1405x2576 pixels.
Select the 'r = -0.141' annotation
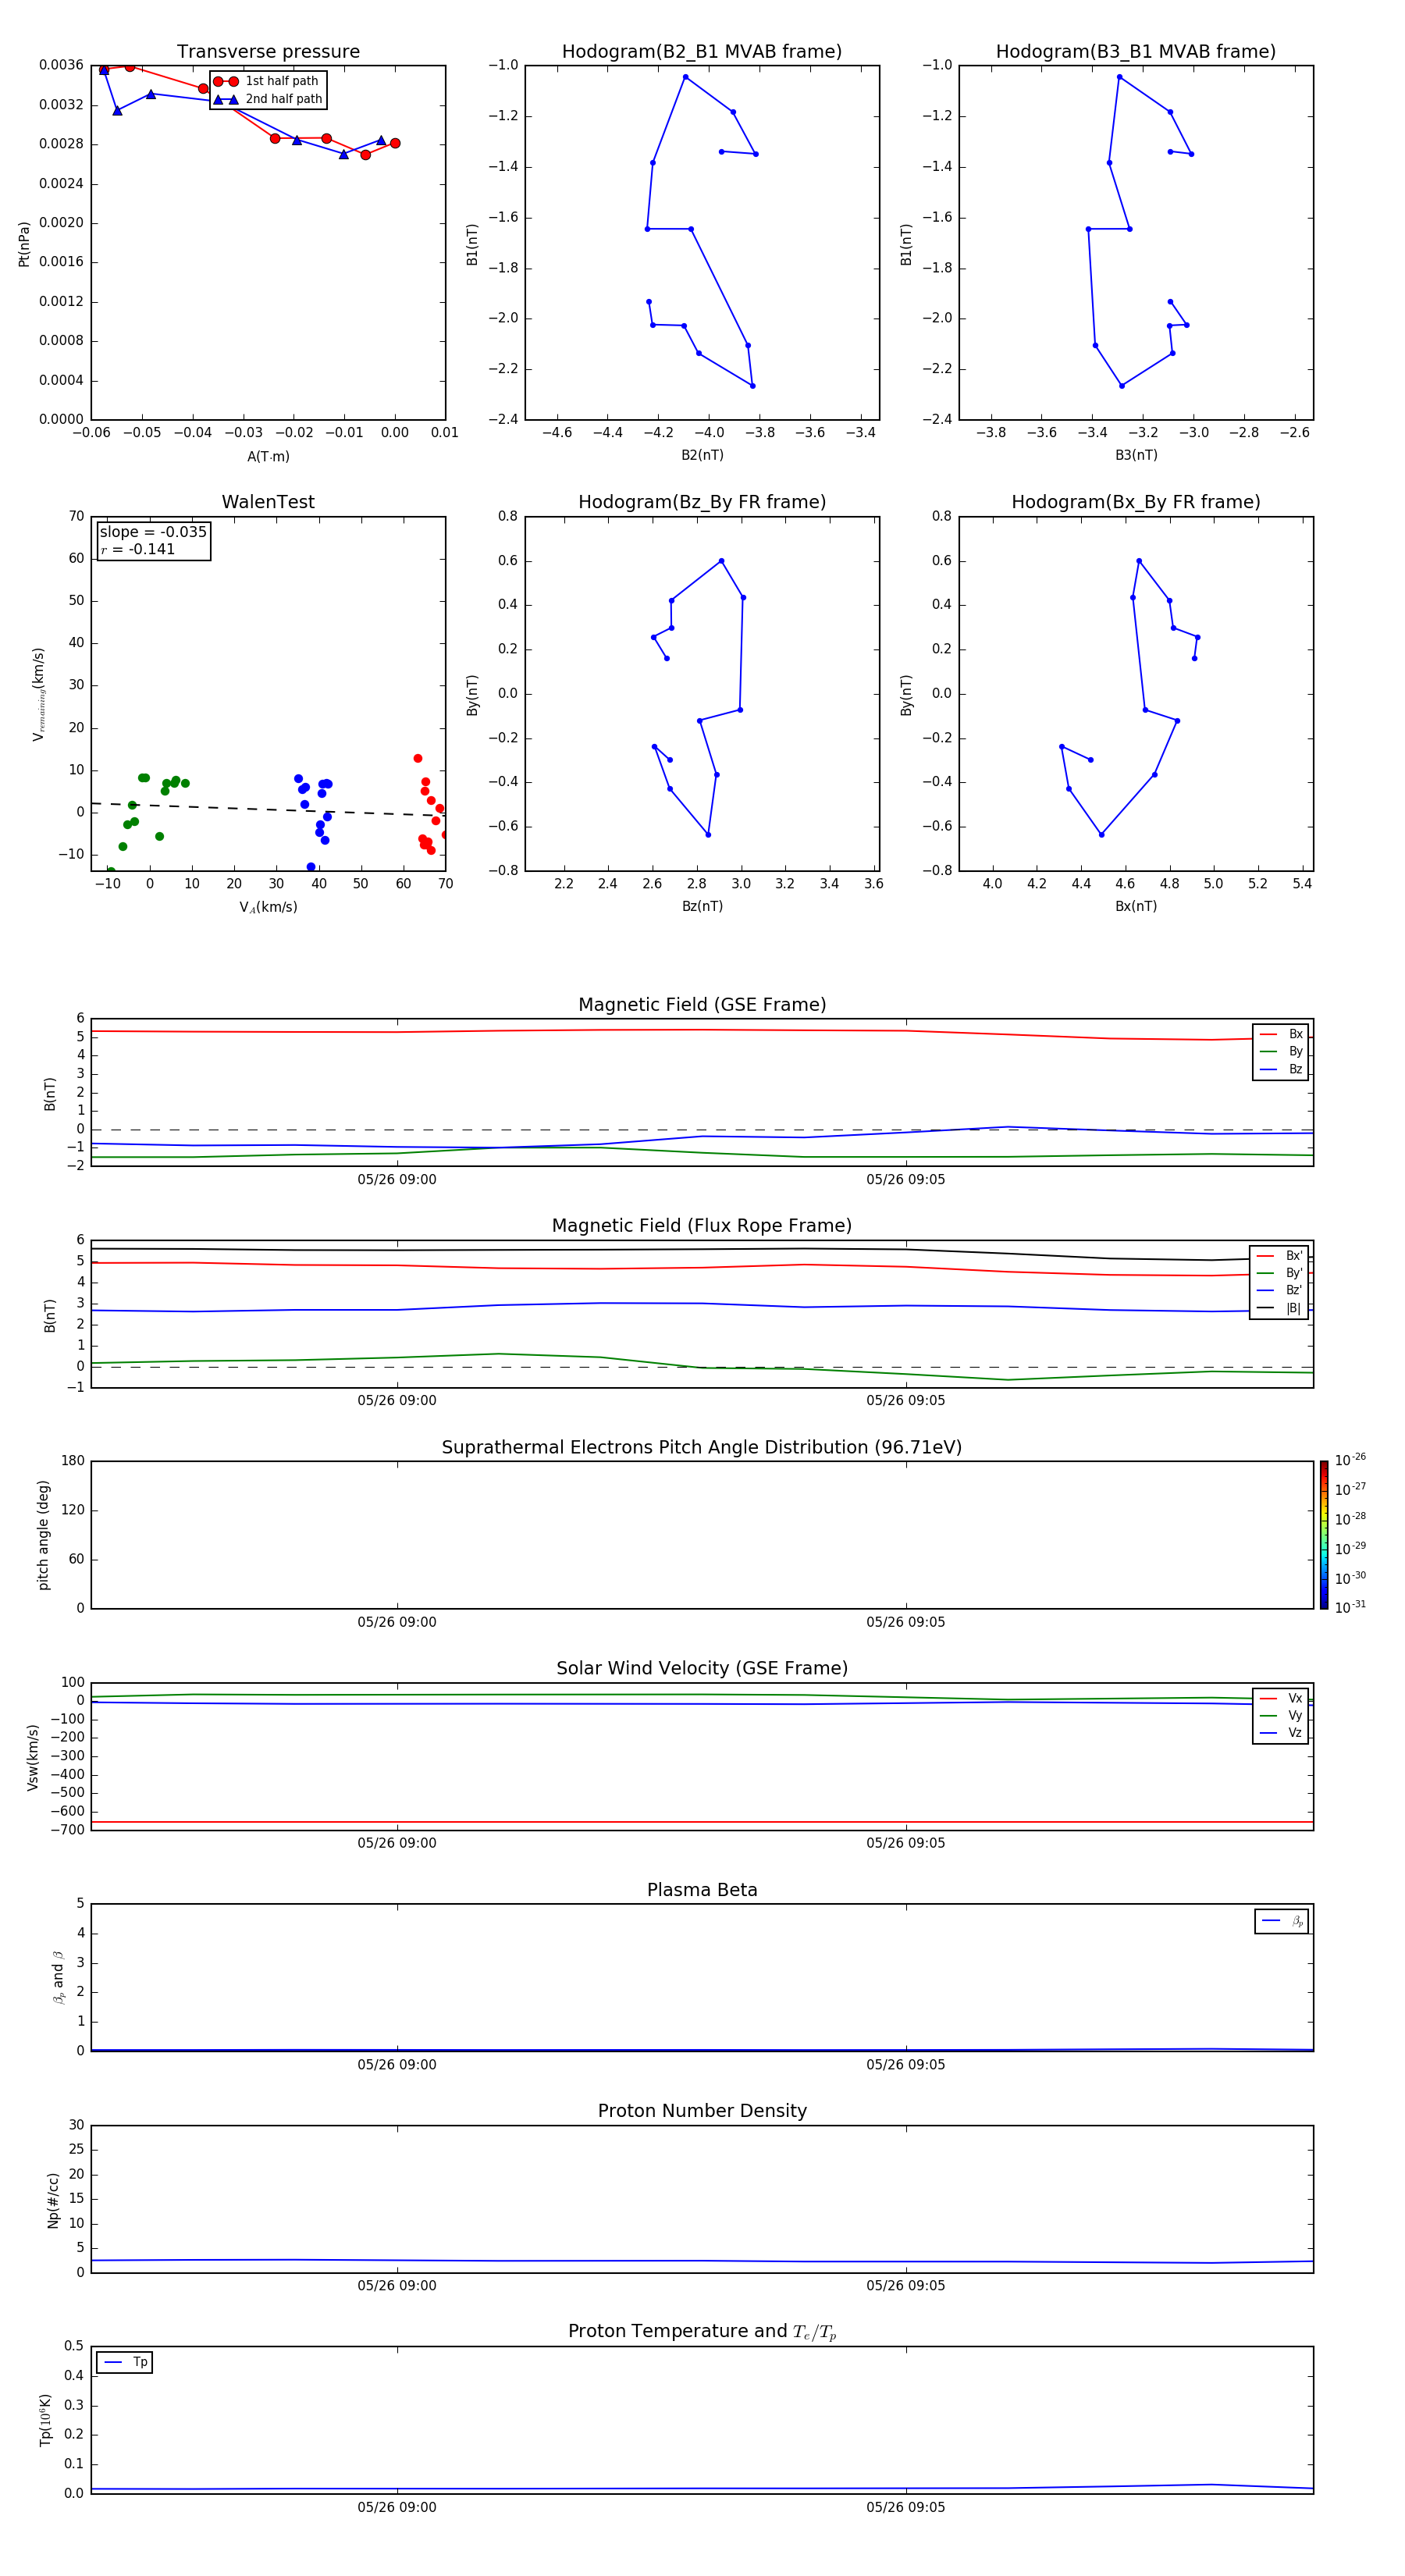click(138, 549)
